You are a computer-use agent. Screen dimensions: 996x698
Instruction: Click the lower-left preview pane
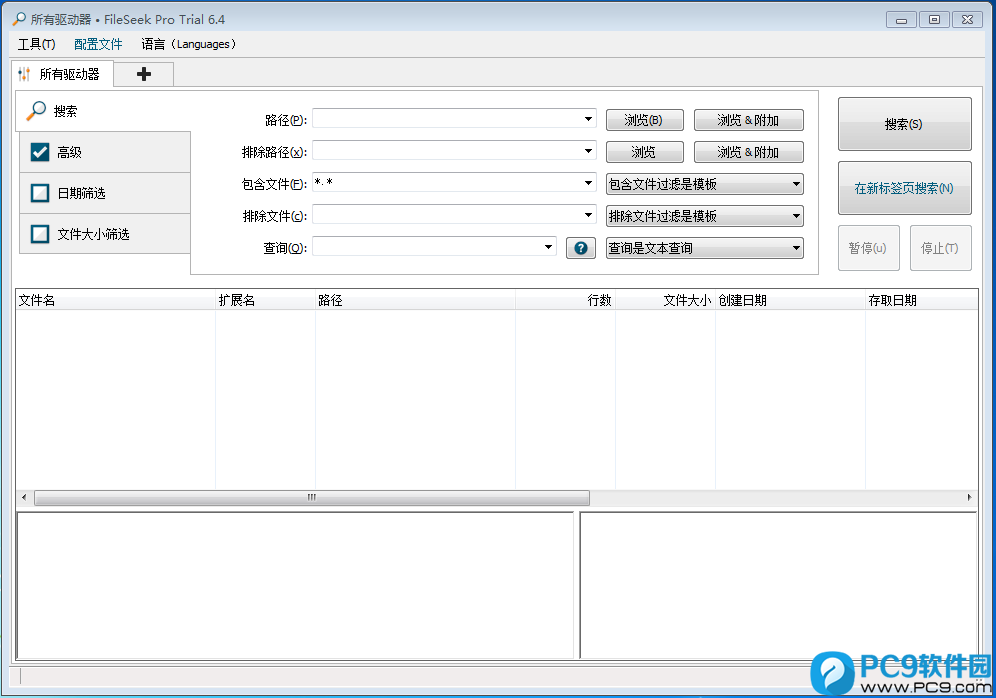point(295,585)
